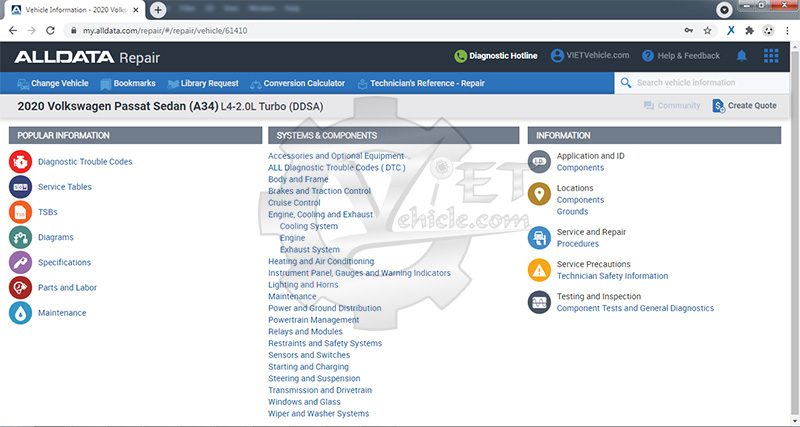Open Brakes and Traction Control
The image size is (800, 427).
(319, 191)
